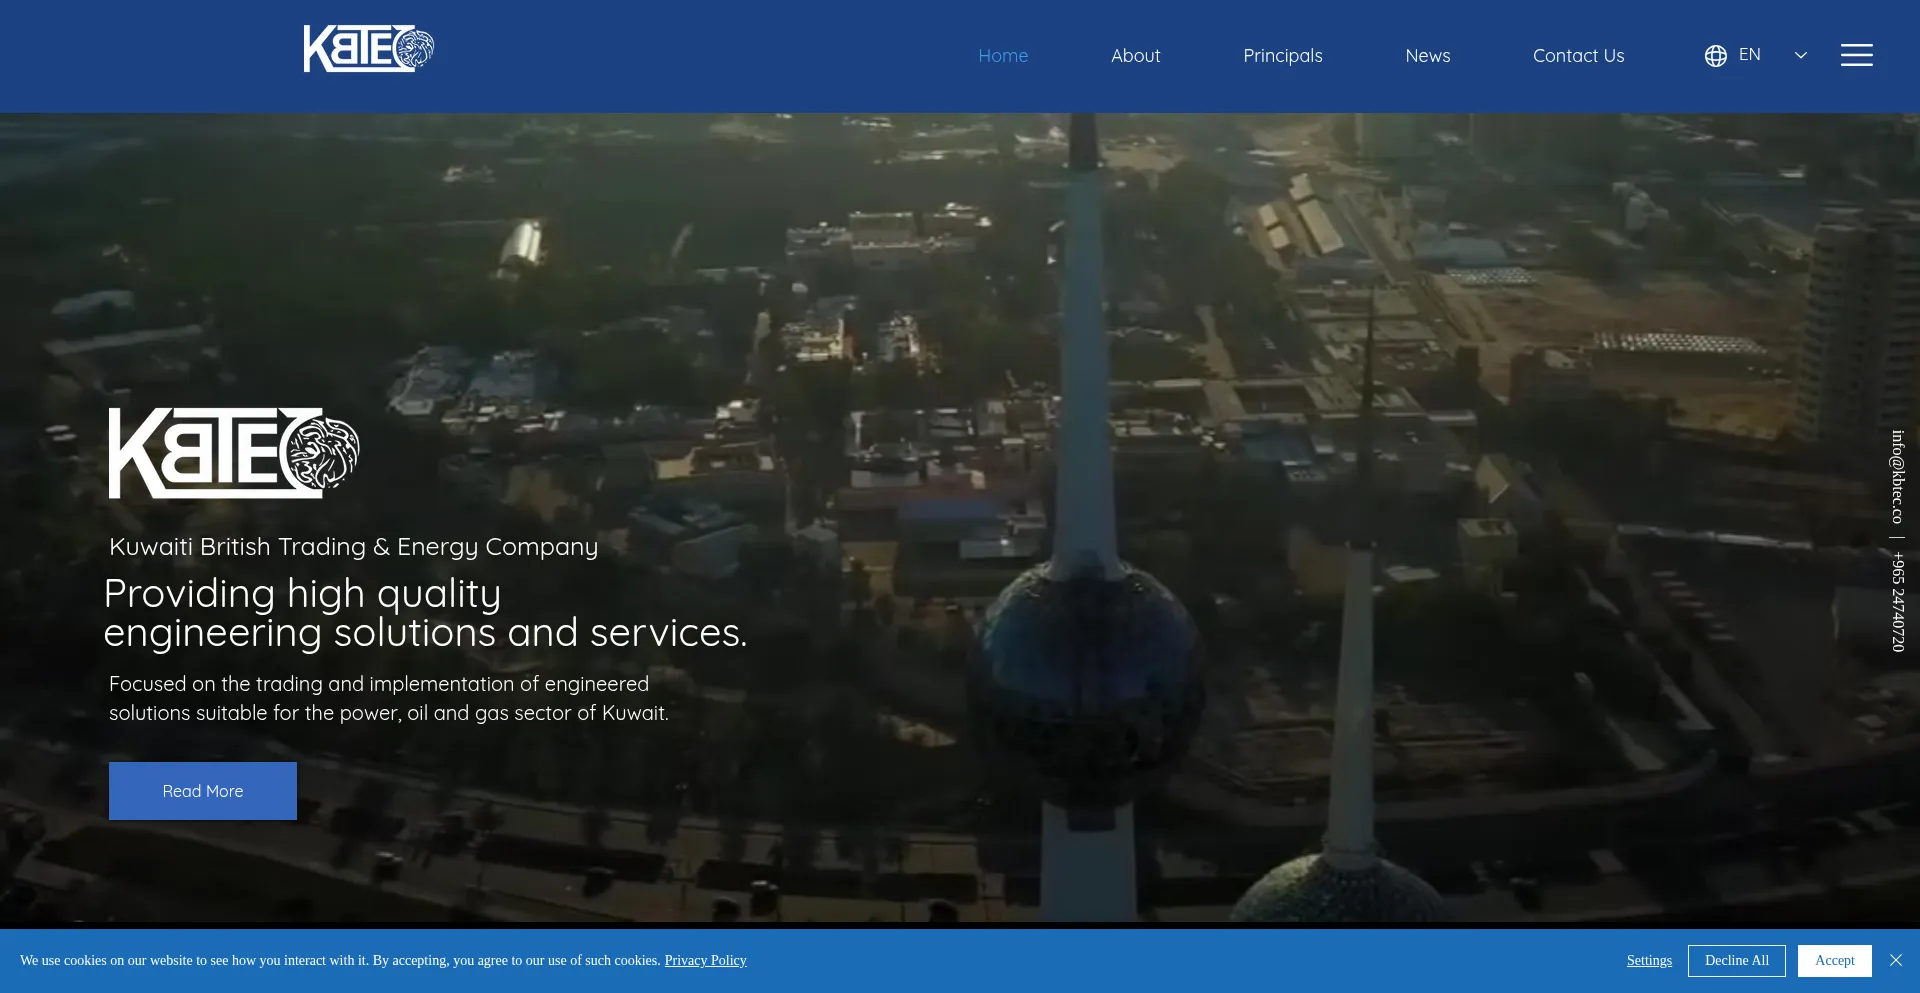Click the large KBTEC hero logo

click(x=234, y=453)
